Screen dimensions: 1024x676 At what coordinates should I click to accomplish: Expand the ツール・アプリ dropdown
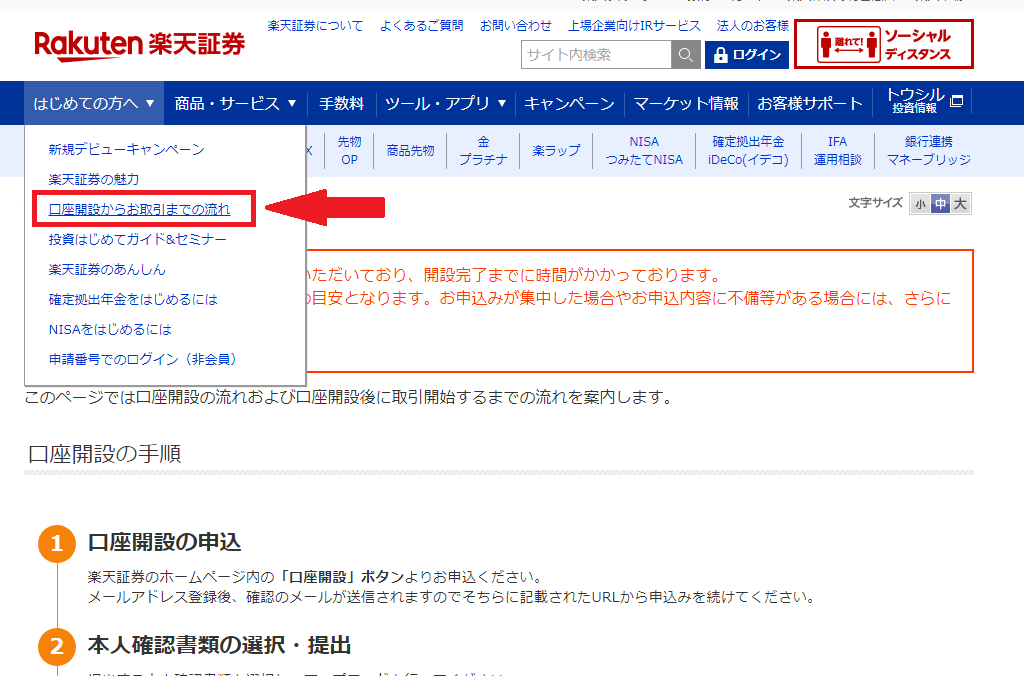(x=445, y=103)
